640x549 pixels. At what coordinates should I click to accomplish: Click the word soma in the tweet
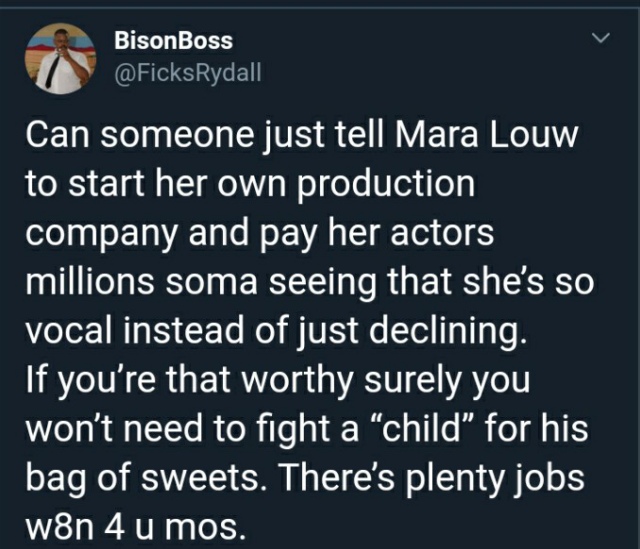coord(211,282)
